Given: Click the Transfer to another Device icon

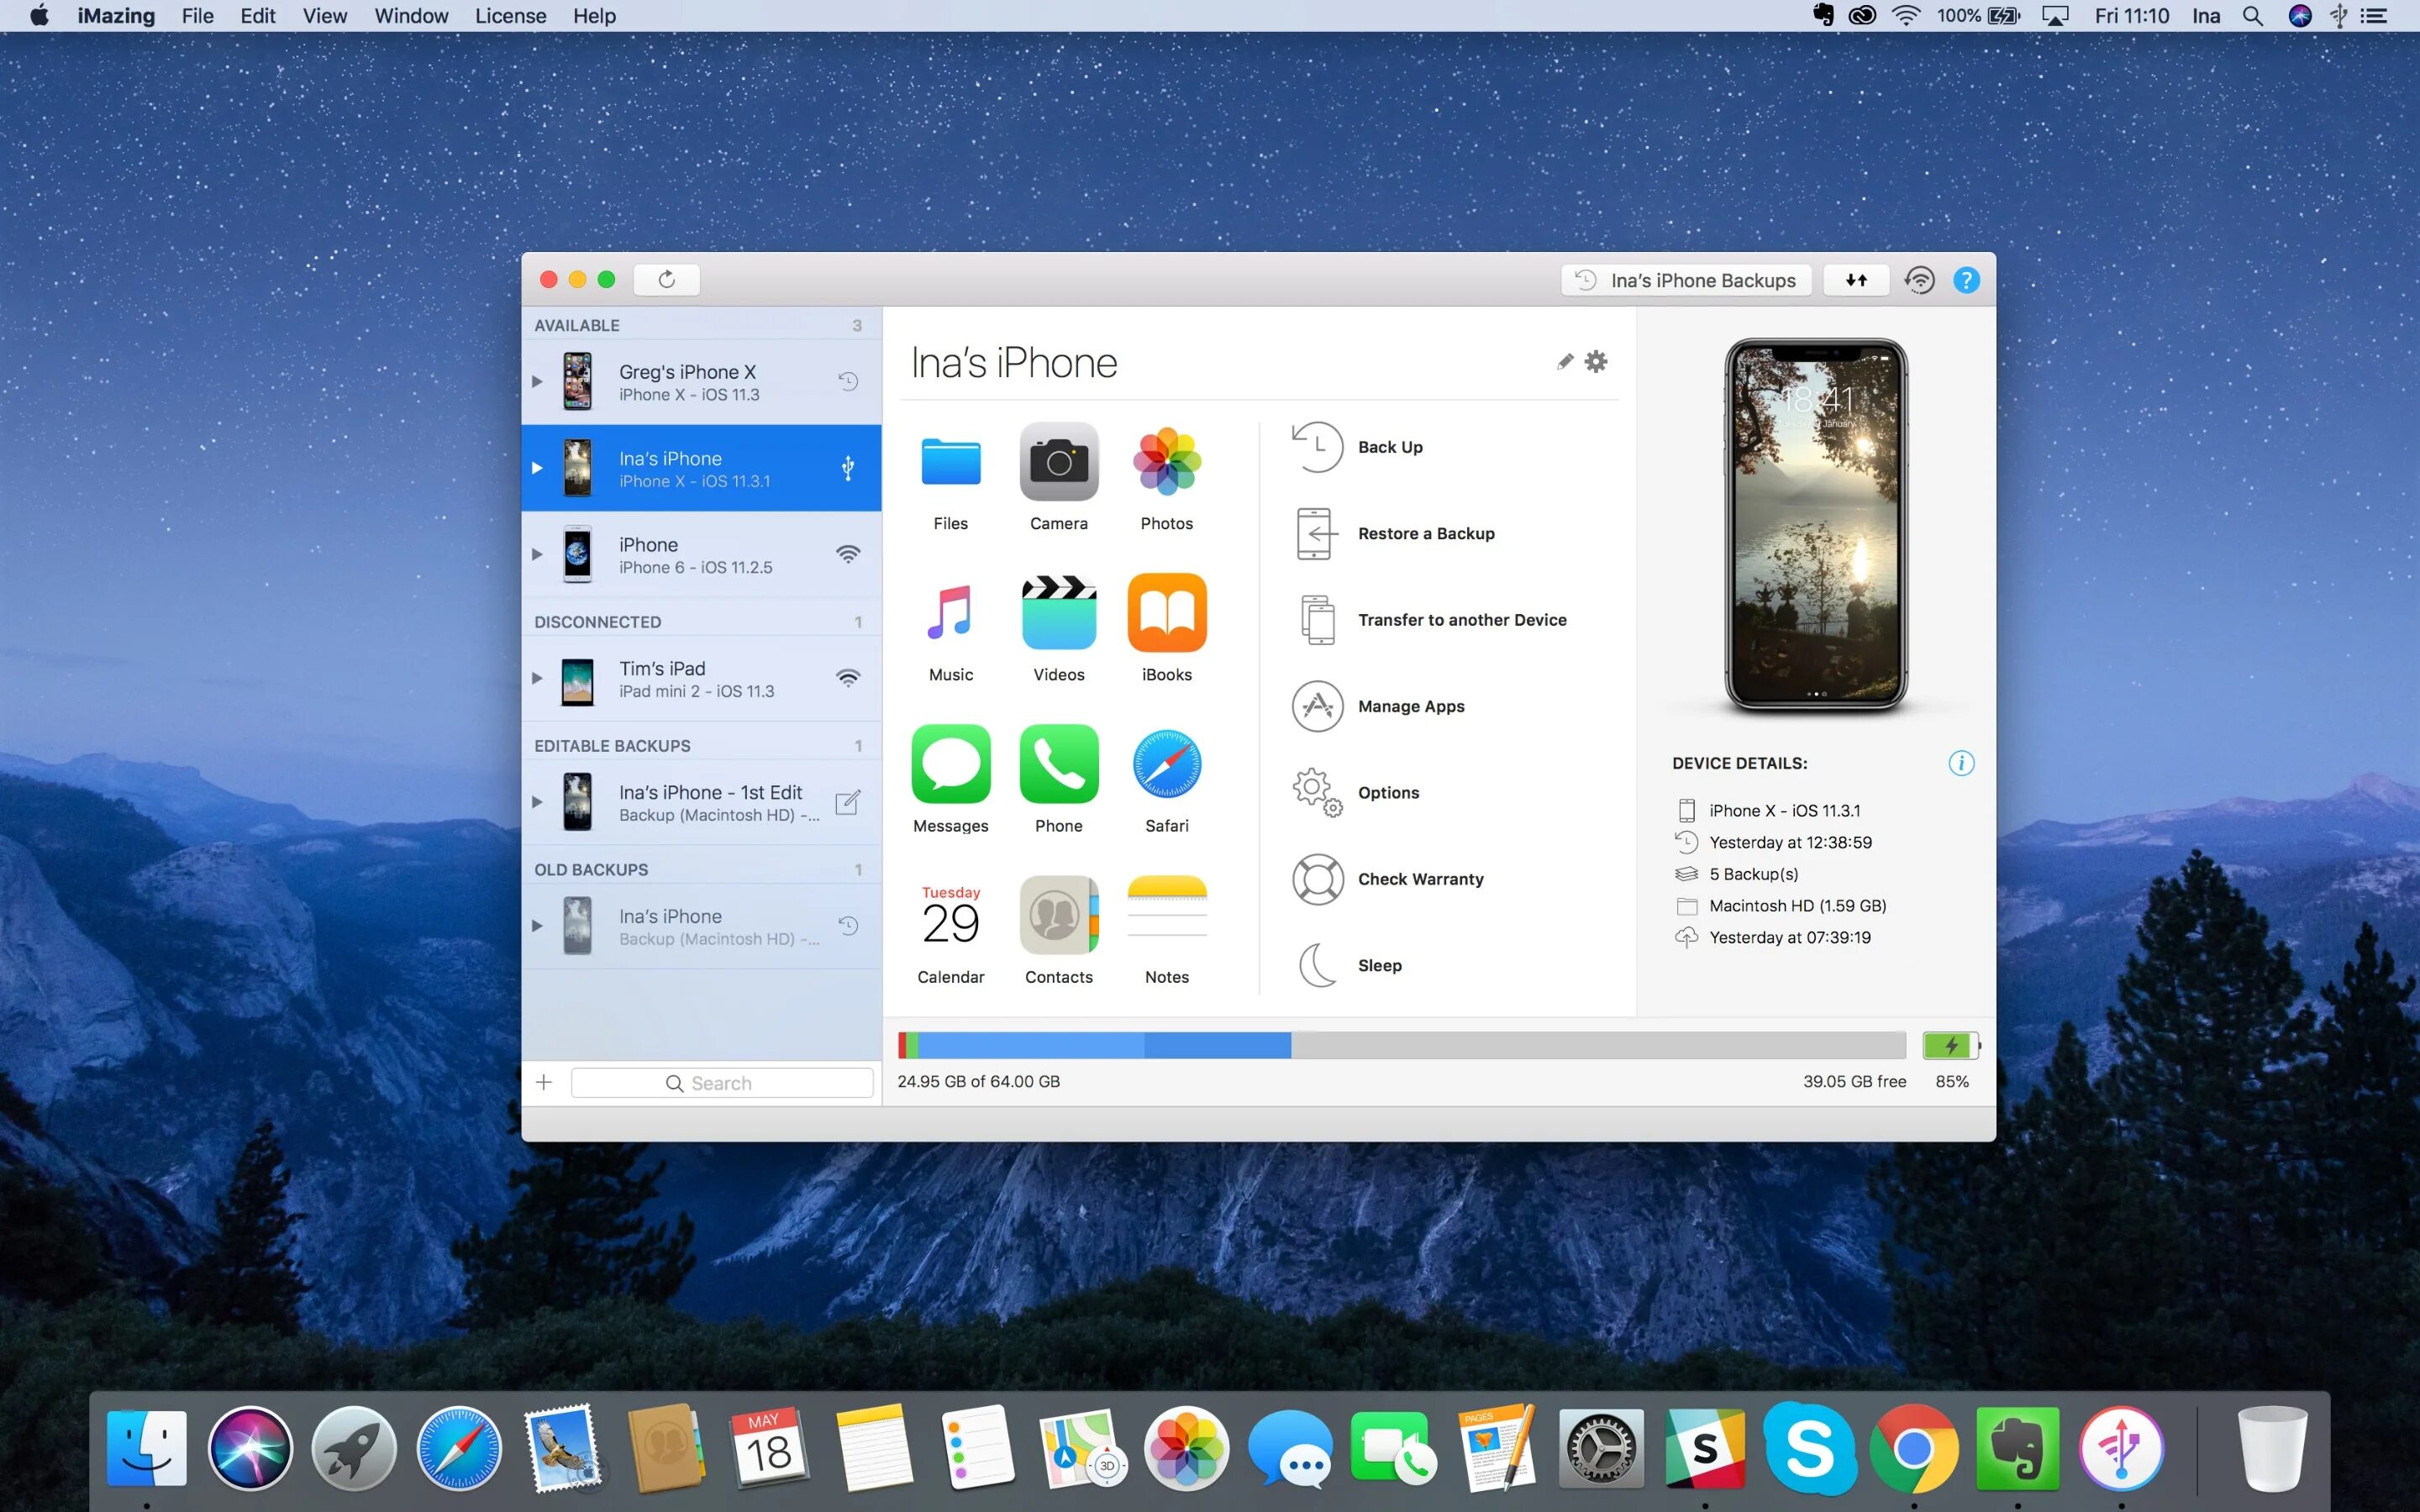Looking at the screenshot, I should tap(1318, 618).
